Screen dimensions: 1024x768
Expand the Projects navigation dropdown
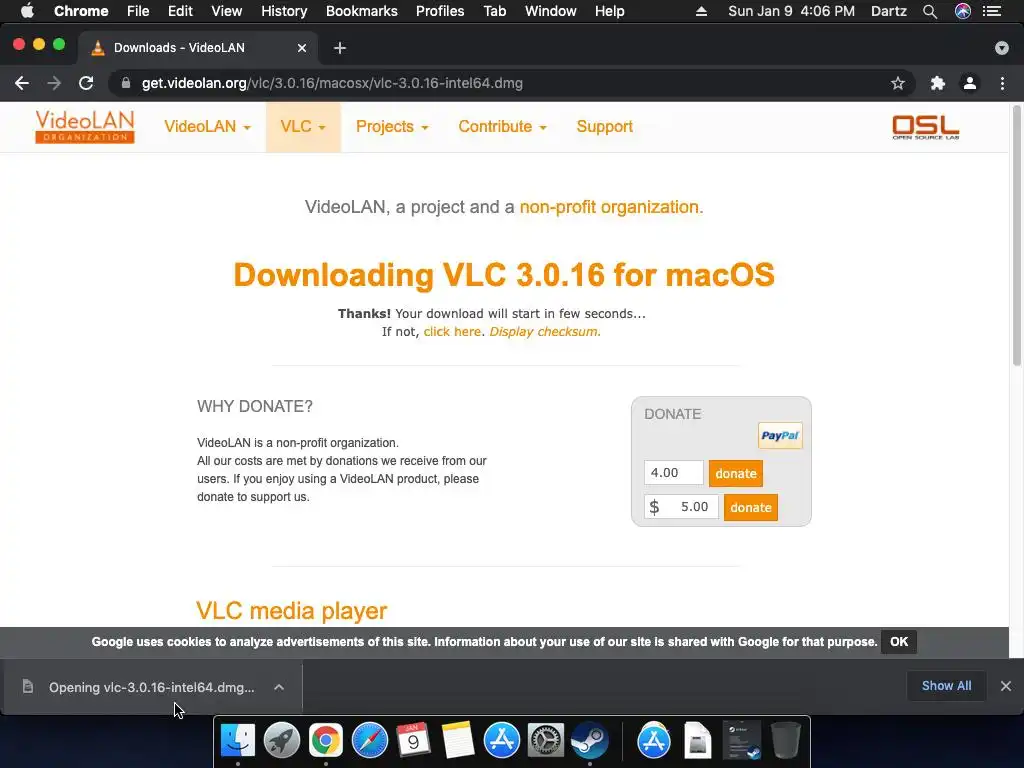pos(392,127)
